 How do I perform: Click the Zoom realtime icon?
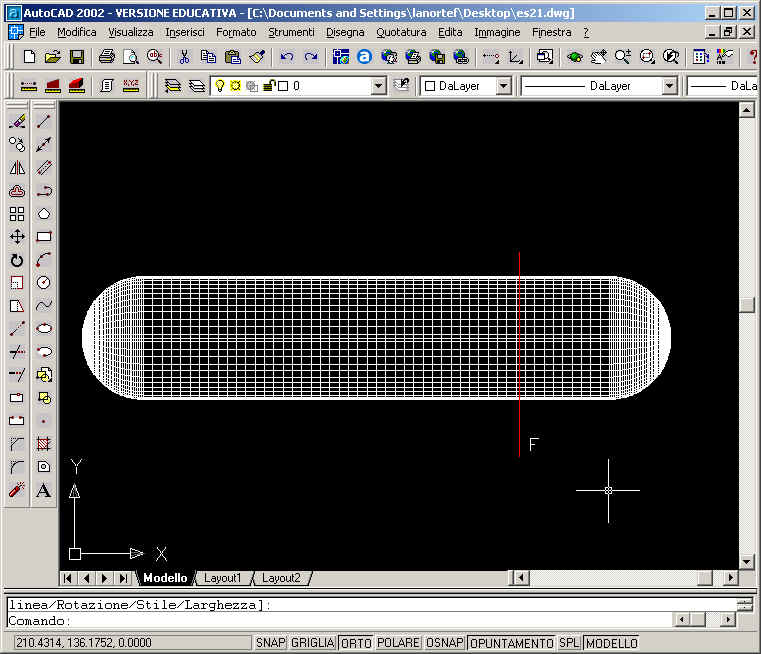pyautogui.click(x=623, y=57)
